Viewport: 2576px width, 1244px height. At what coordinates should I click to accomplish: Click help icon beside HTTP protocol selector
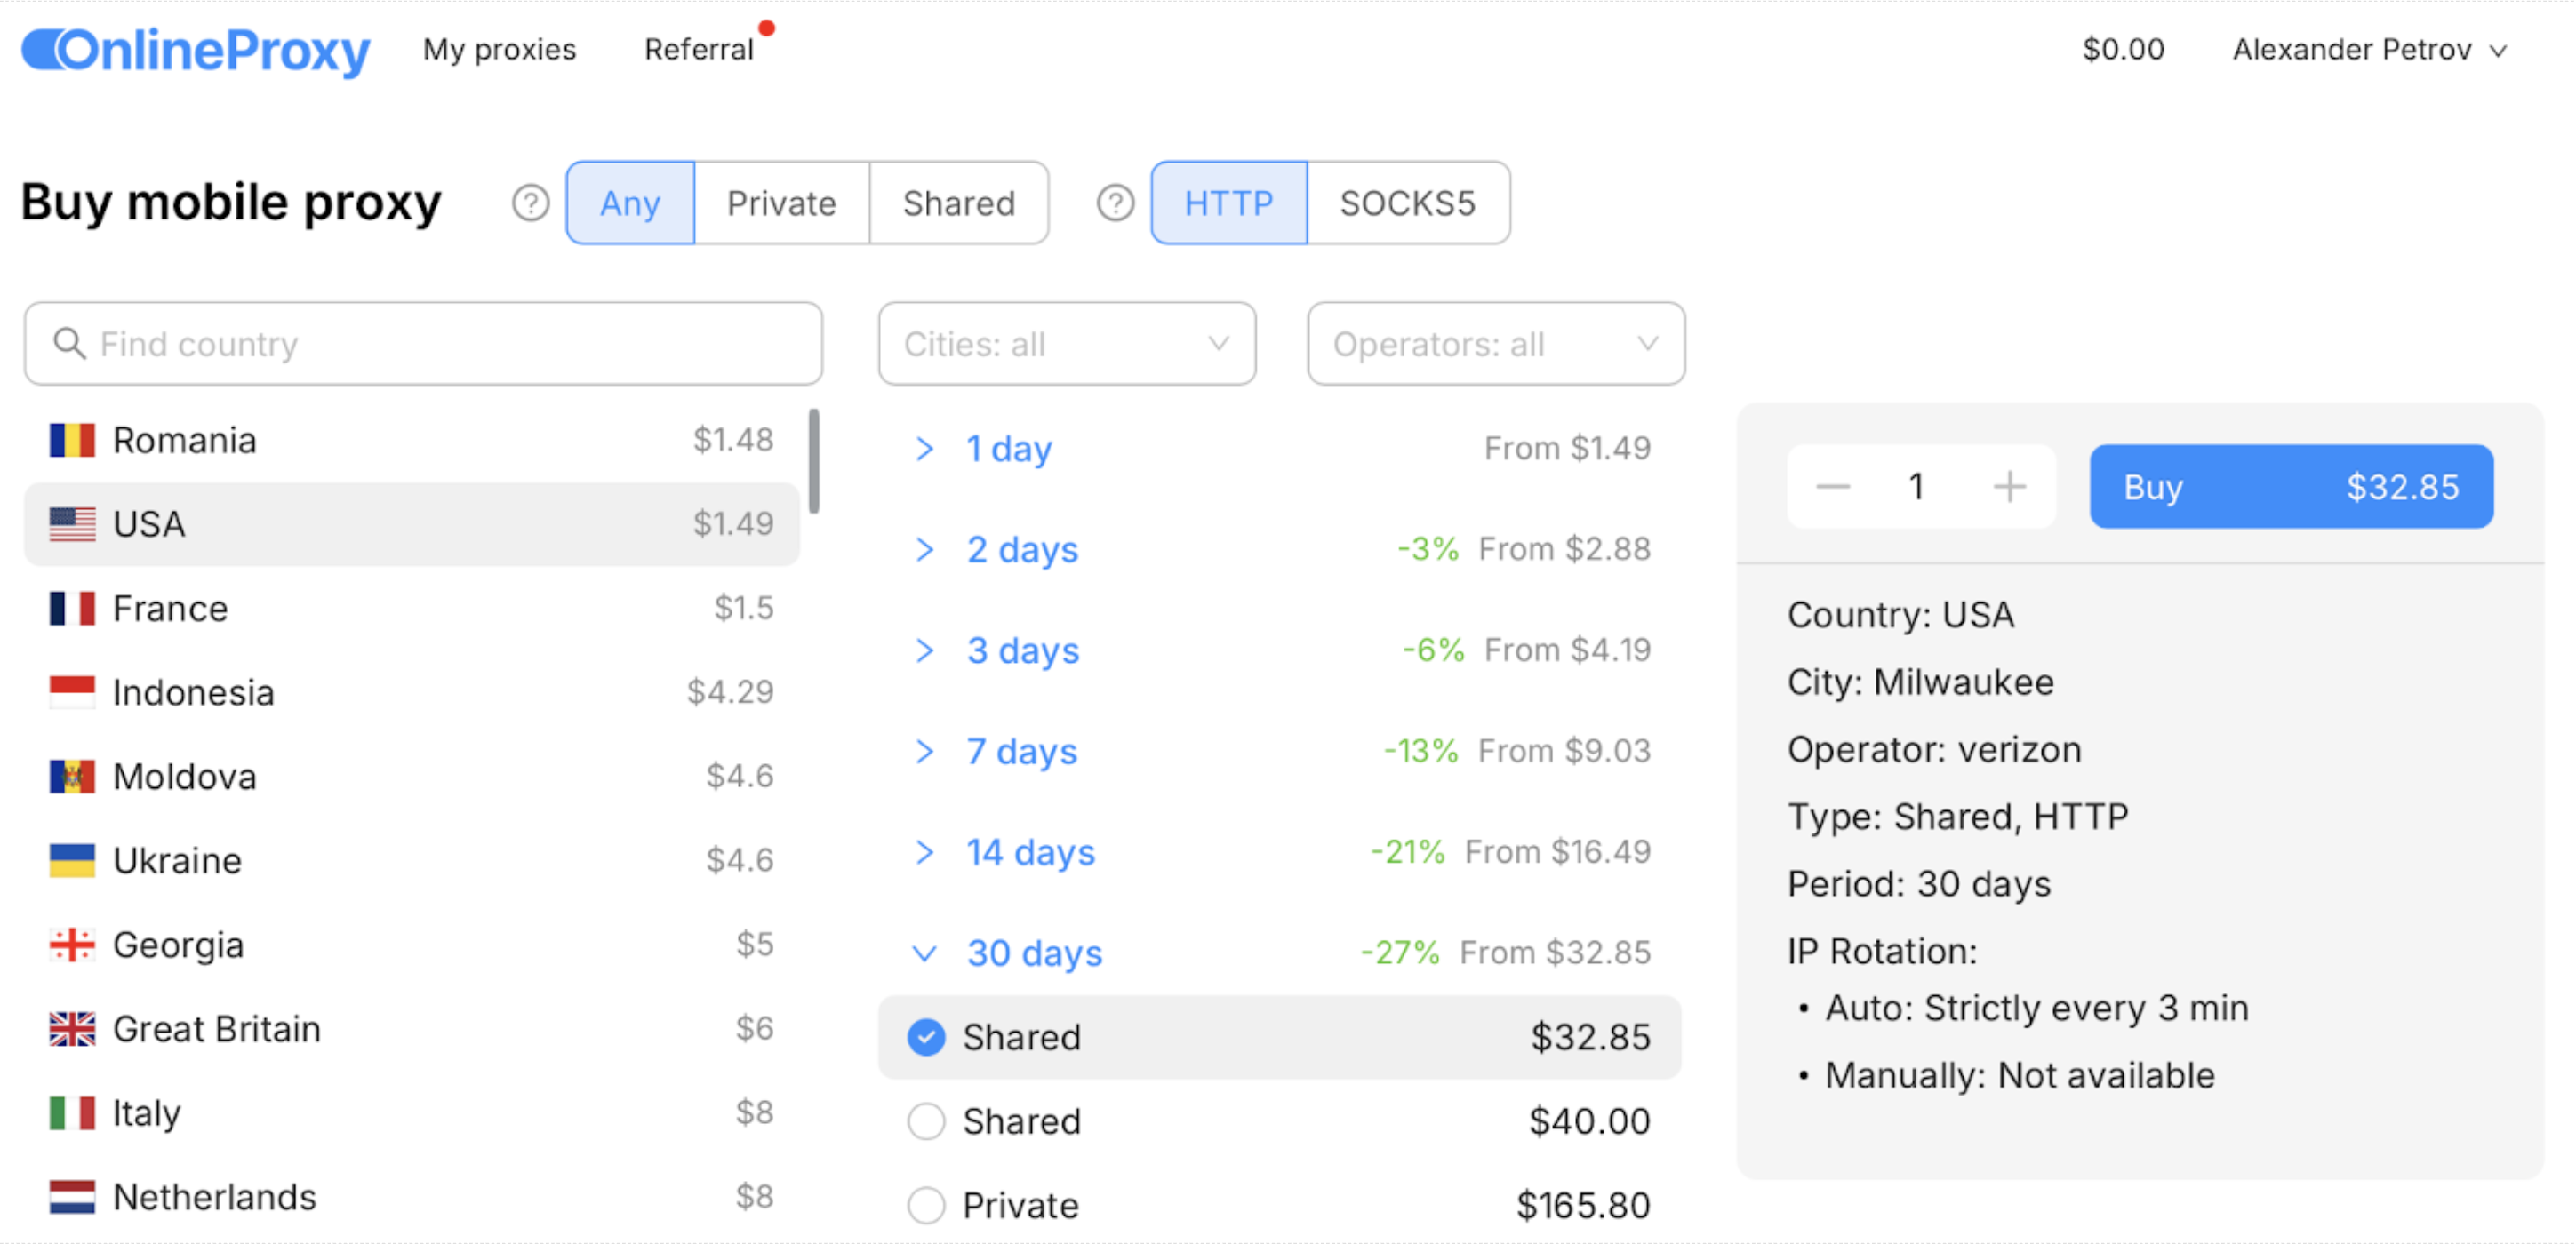[1115, 203]
